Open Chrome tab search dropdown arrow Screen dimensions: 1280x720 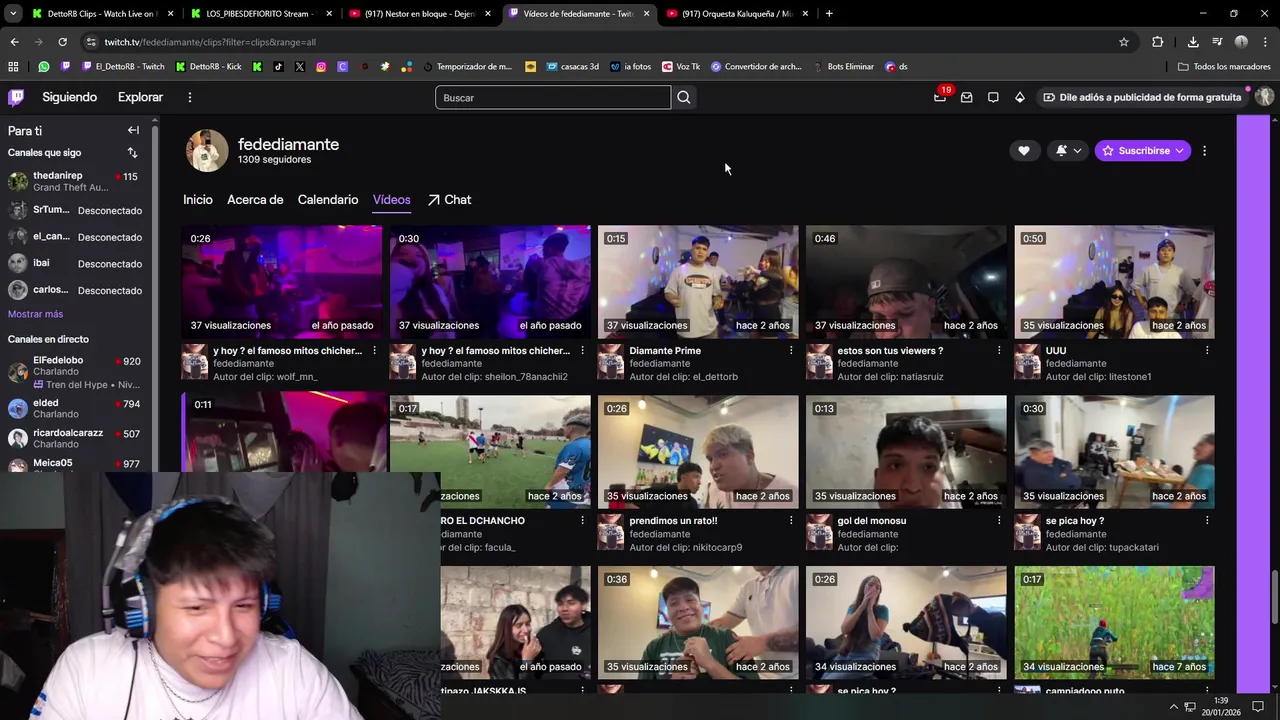[13, 13]
